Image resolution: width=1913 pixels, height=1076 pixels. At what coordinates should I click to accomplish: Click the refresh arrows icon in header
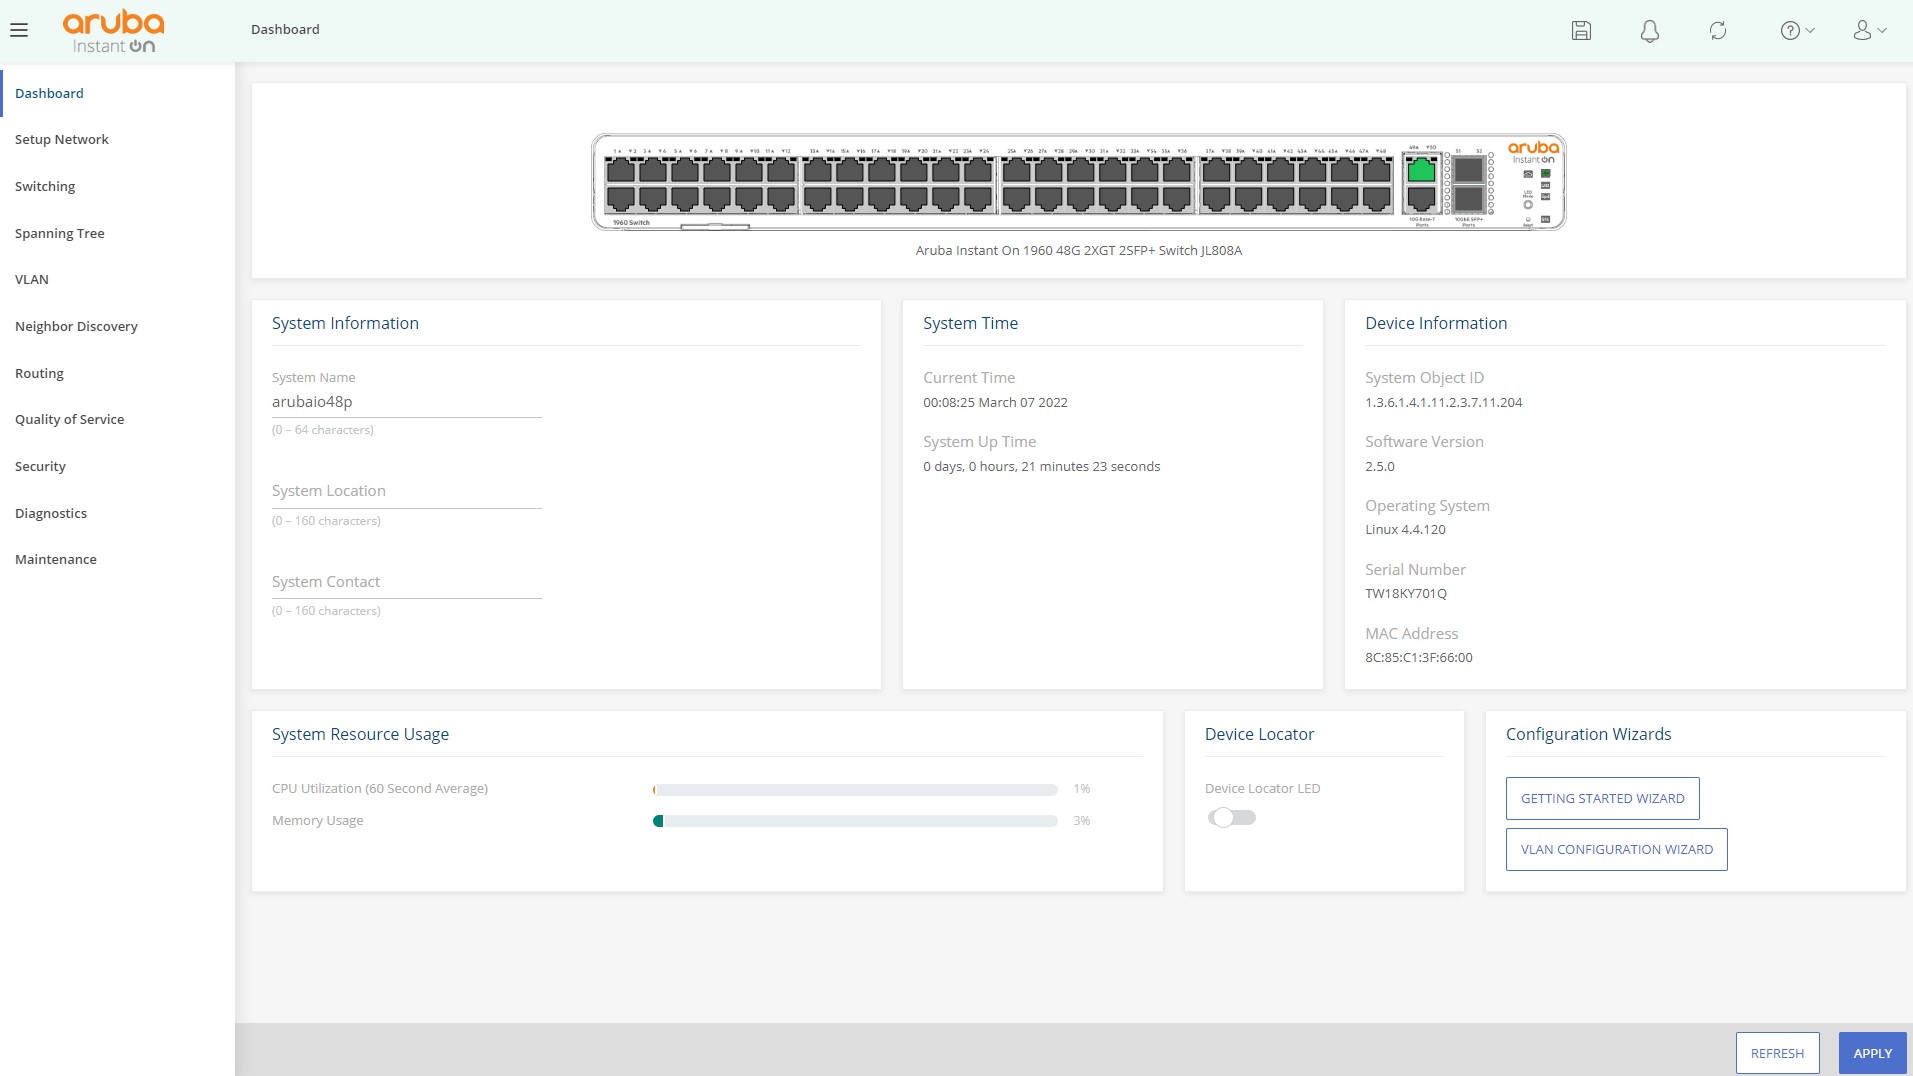(x=1717, y=31)
